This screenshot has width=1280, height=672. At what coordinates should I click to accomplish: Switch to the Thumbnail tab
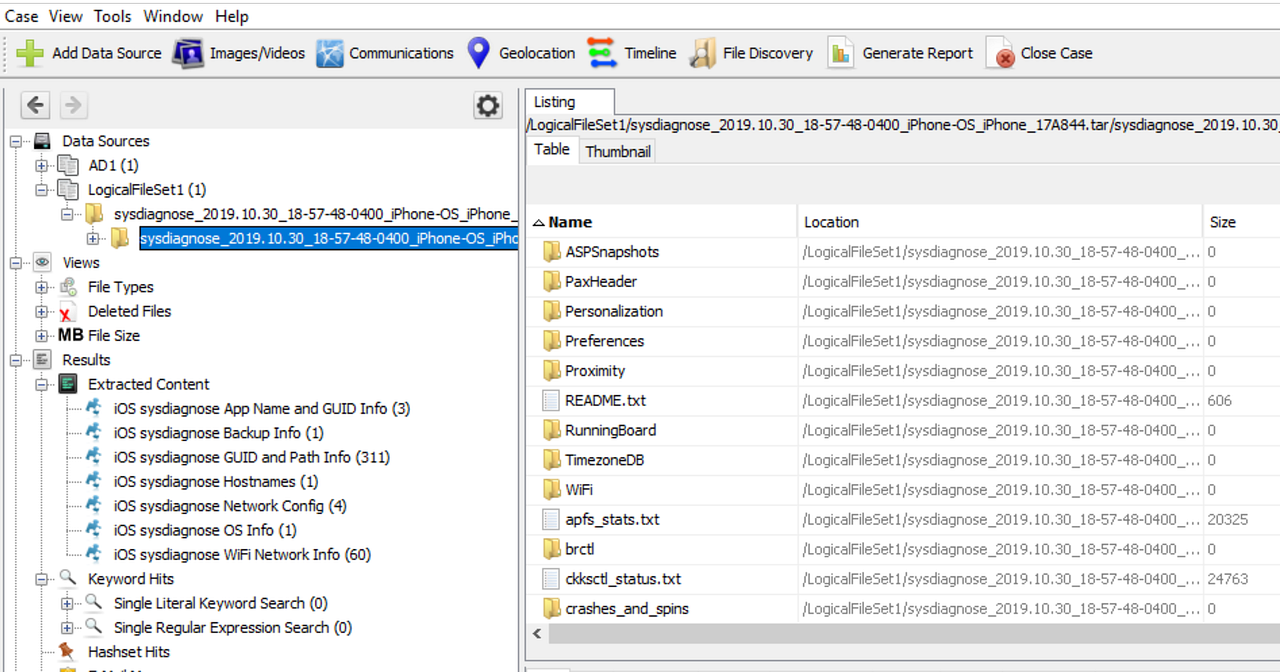618,151
